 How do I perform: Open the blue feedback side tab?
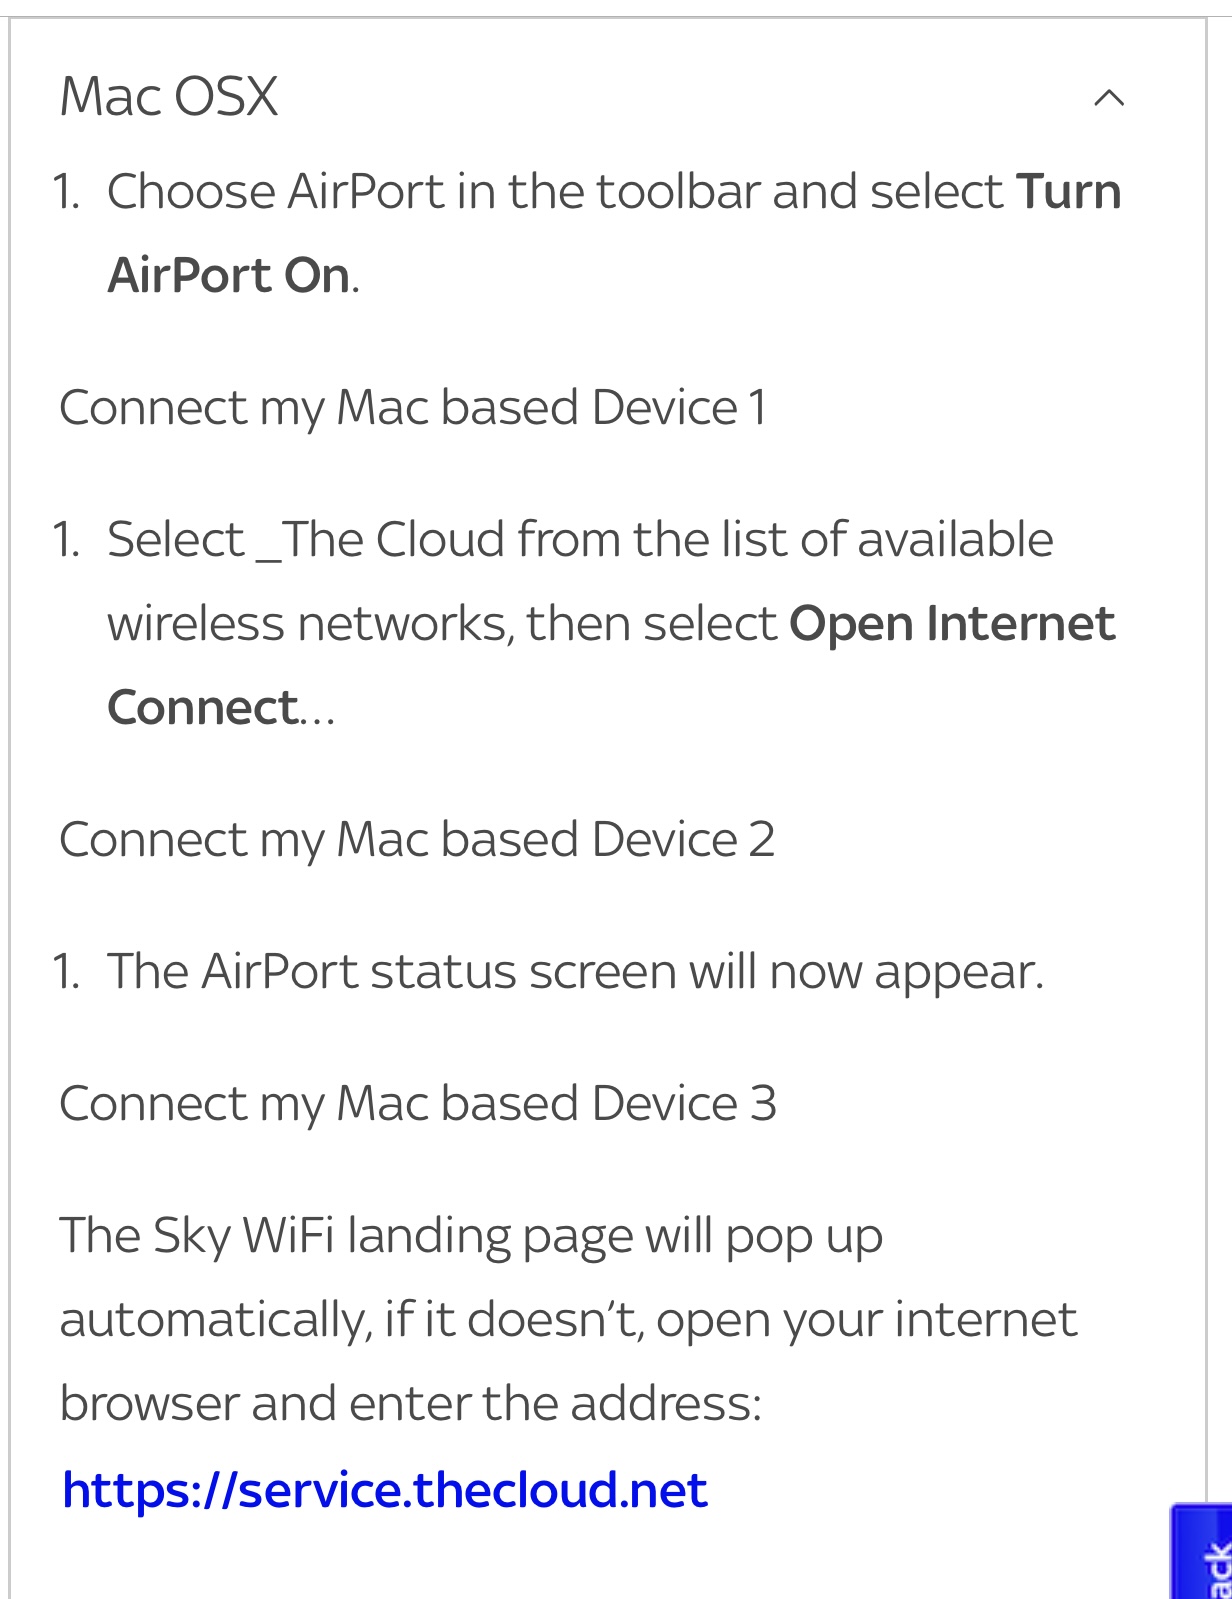click(x=1203, y=1556)
